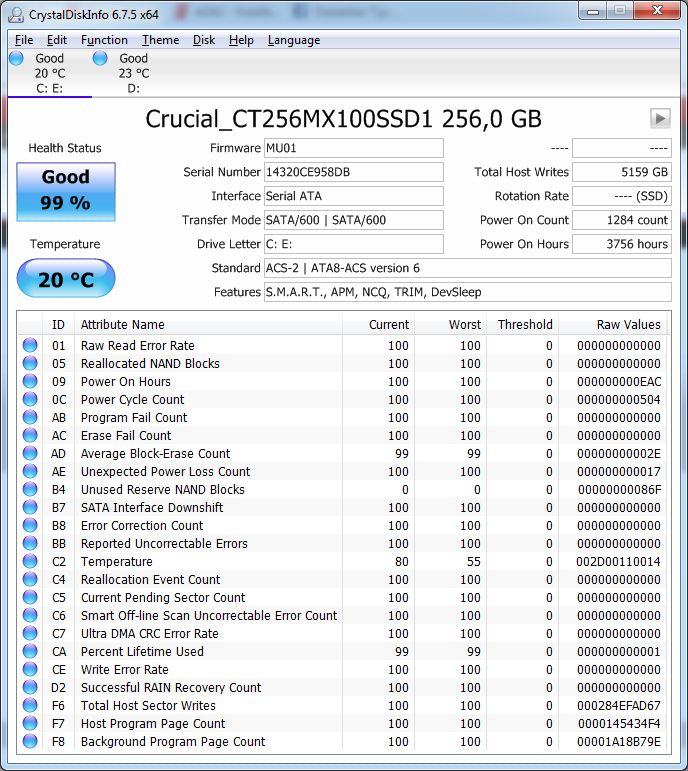Open the Disk menu

click(x=204, y=40)
